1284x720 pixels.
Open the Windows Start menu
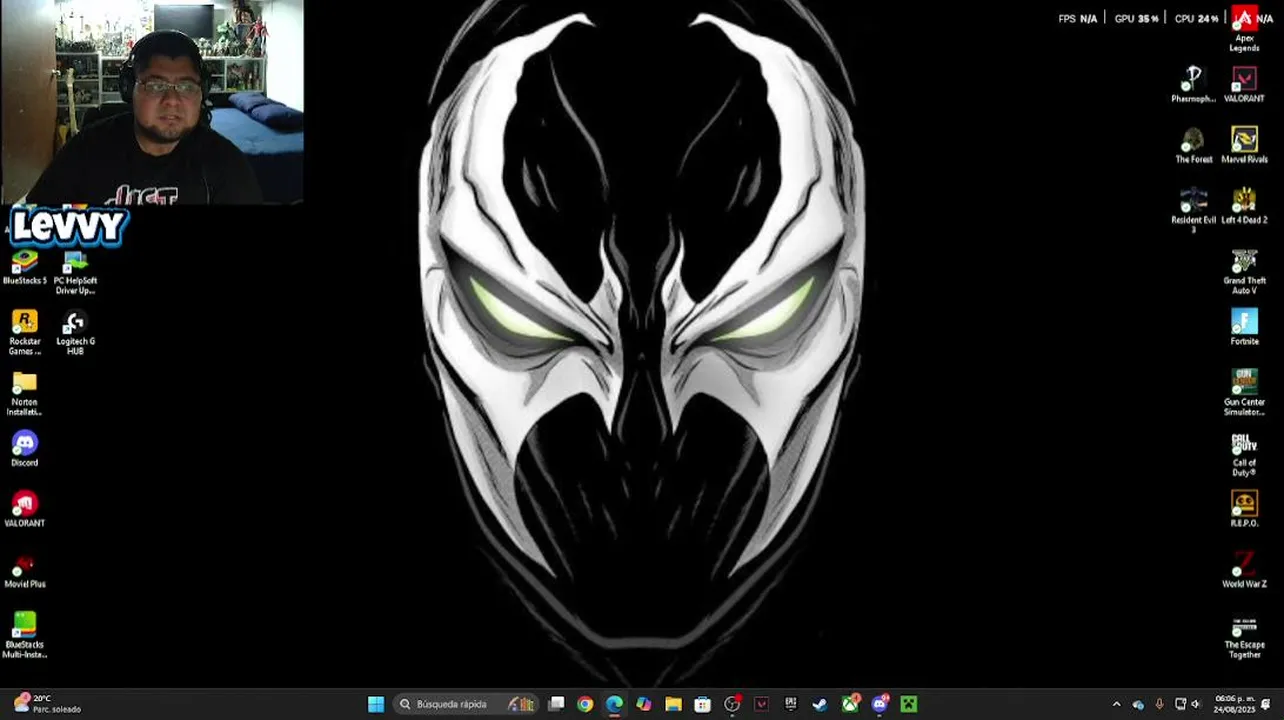click(376, 704)
